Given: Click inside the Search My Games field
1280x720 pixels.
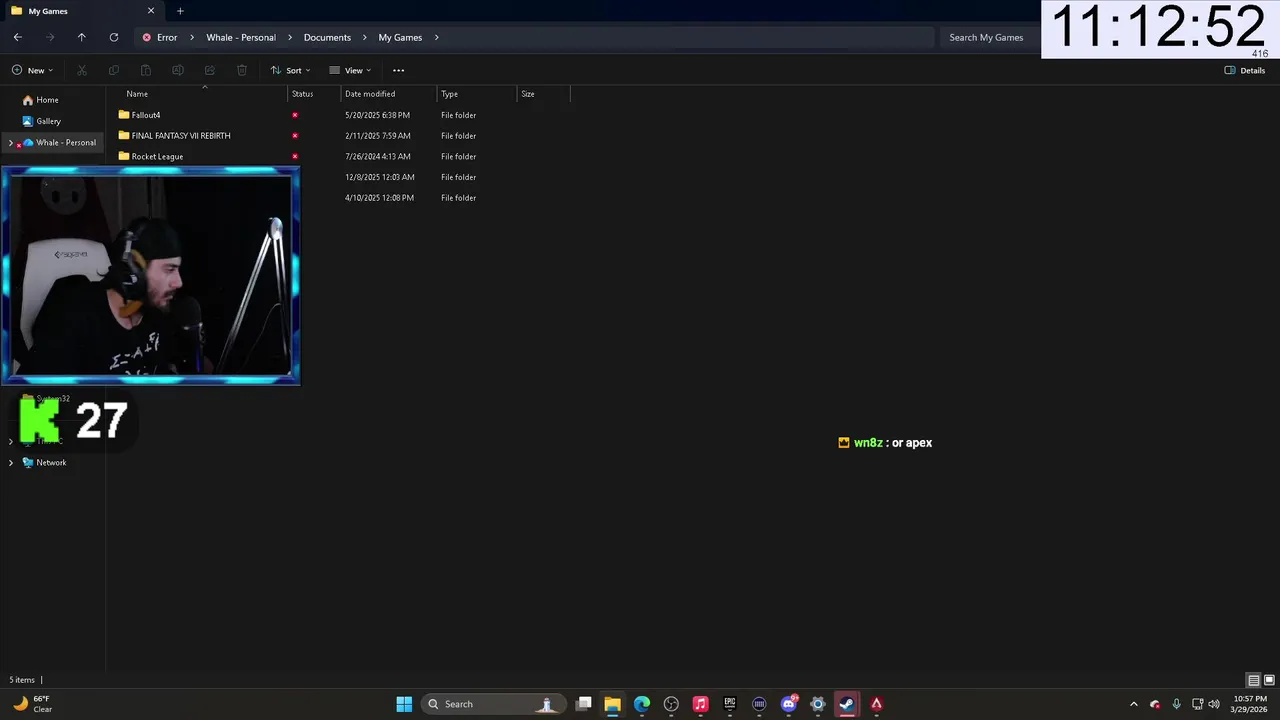Looking at the screenshot, I should click(988, 37).
